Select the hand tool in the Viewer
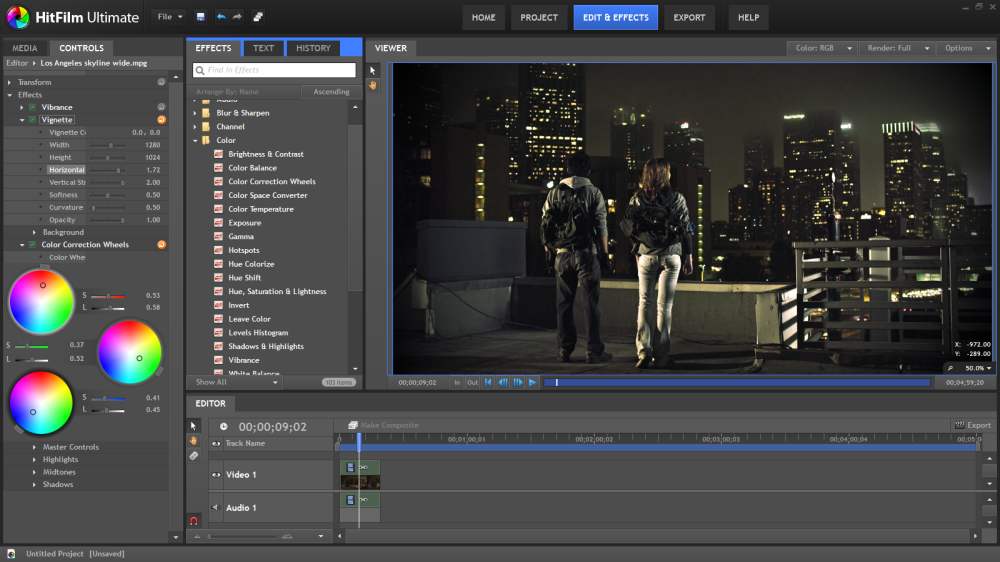Screen dimensions: 1000x562 pos(373,86)
